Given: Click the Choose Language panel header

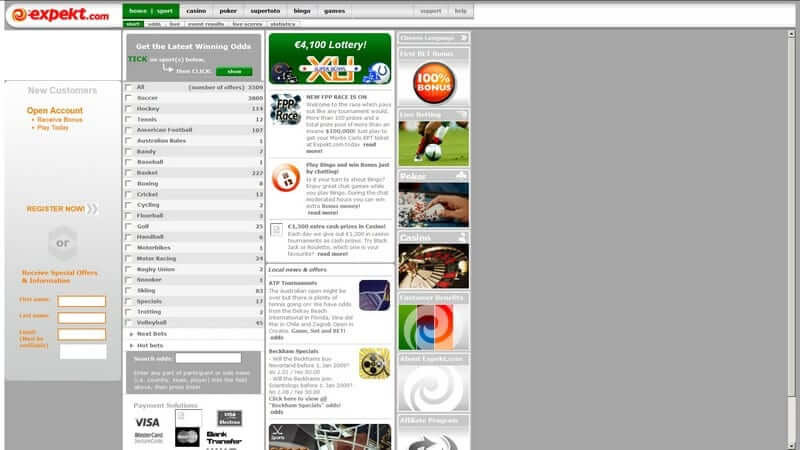Looking at the screenshot, I should 434,38.
